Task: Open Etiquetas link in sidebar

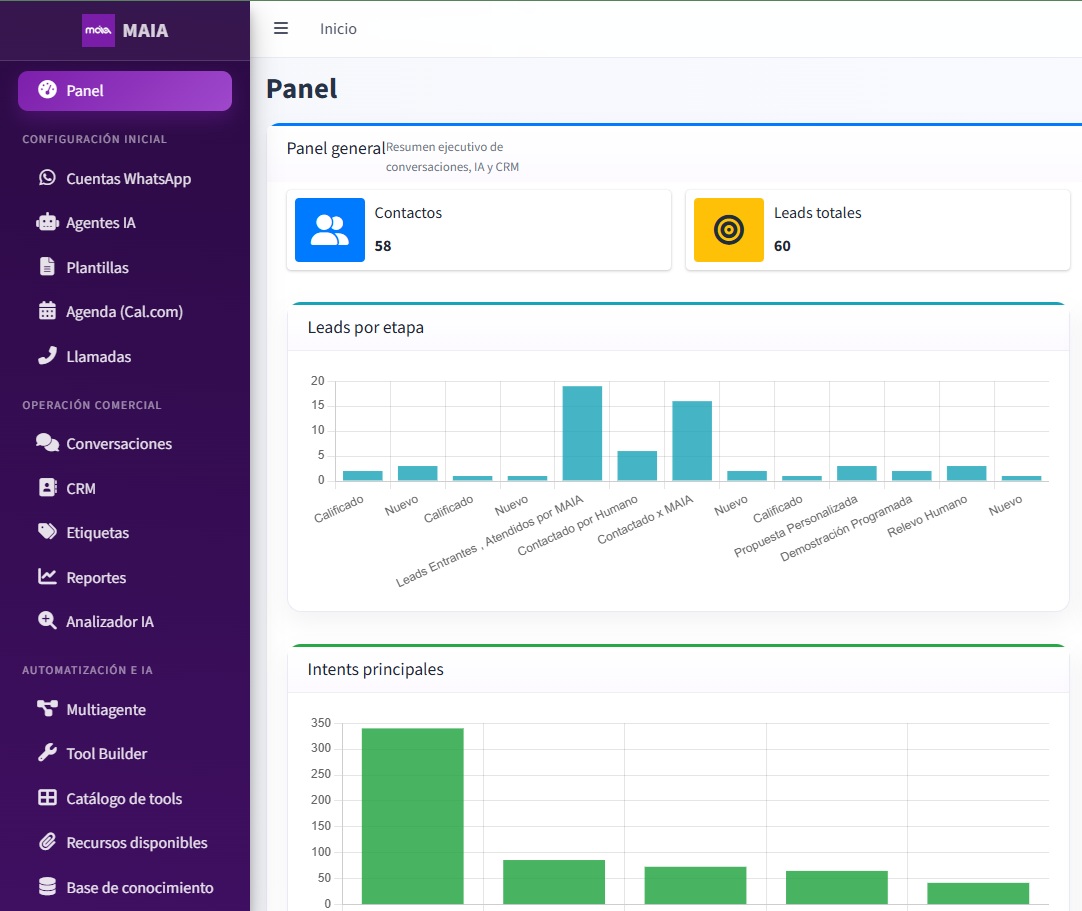Action: [125, 533]
